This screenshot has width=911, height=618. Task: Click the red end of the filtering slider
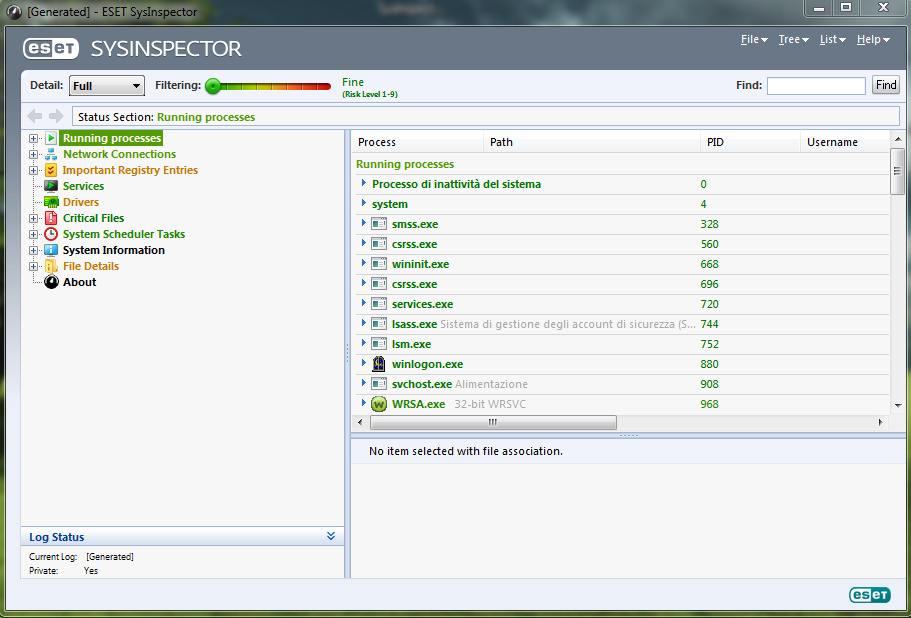pyautogui.click(x=324, y=87)
